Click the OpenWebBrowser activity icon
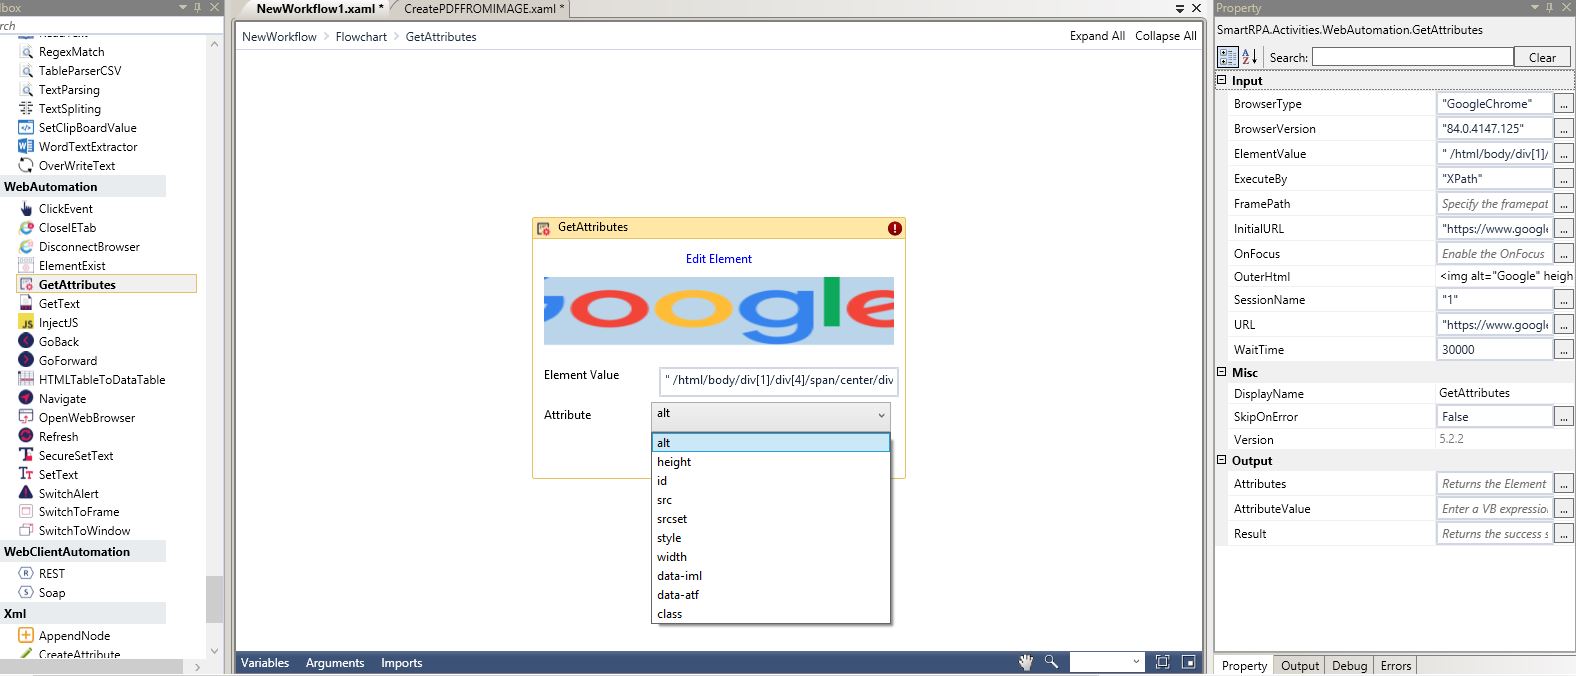 [26, 417]
